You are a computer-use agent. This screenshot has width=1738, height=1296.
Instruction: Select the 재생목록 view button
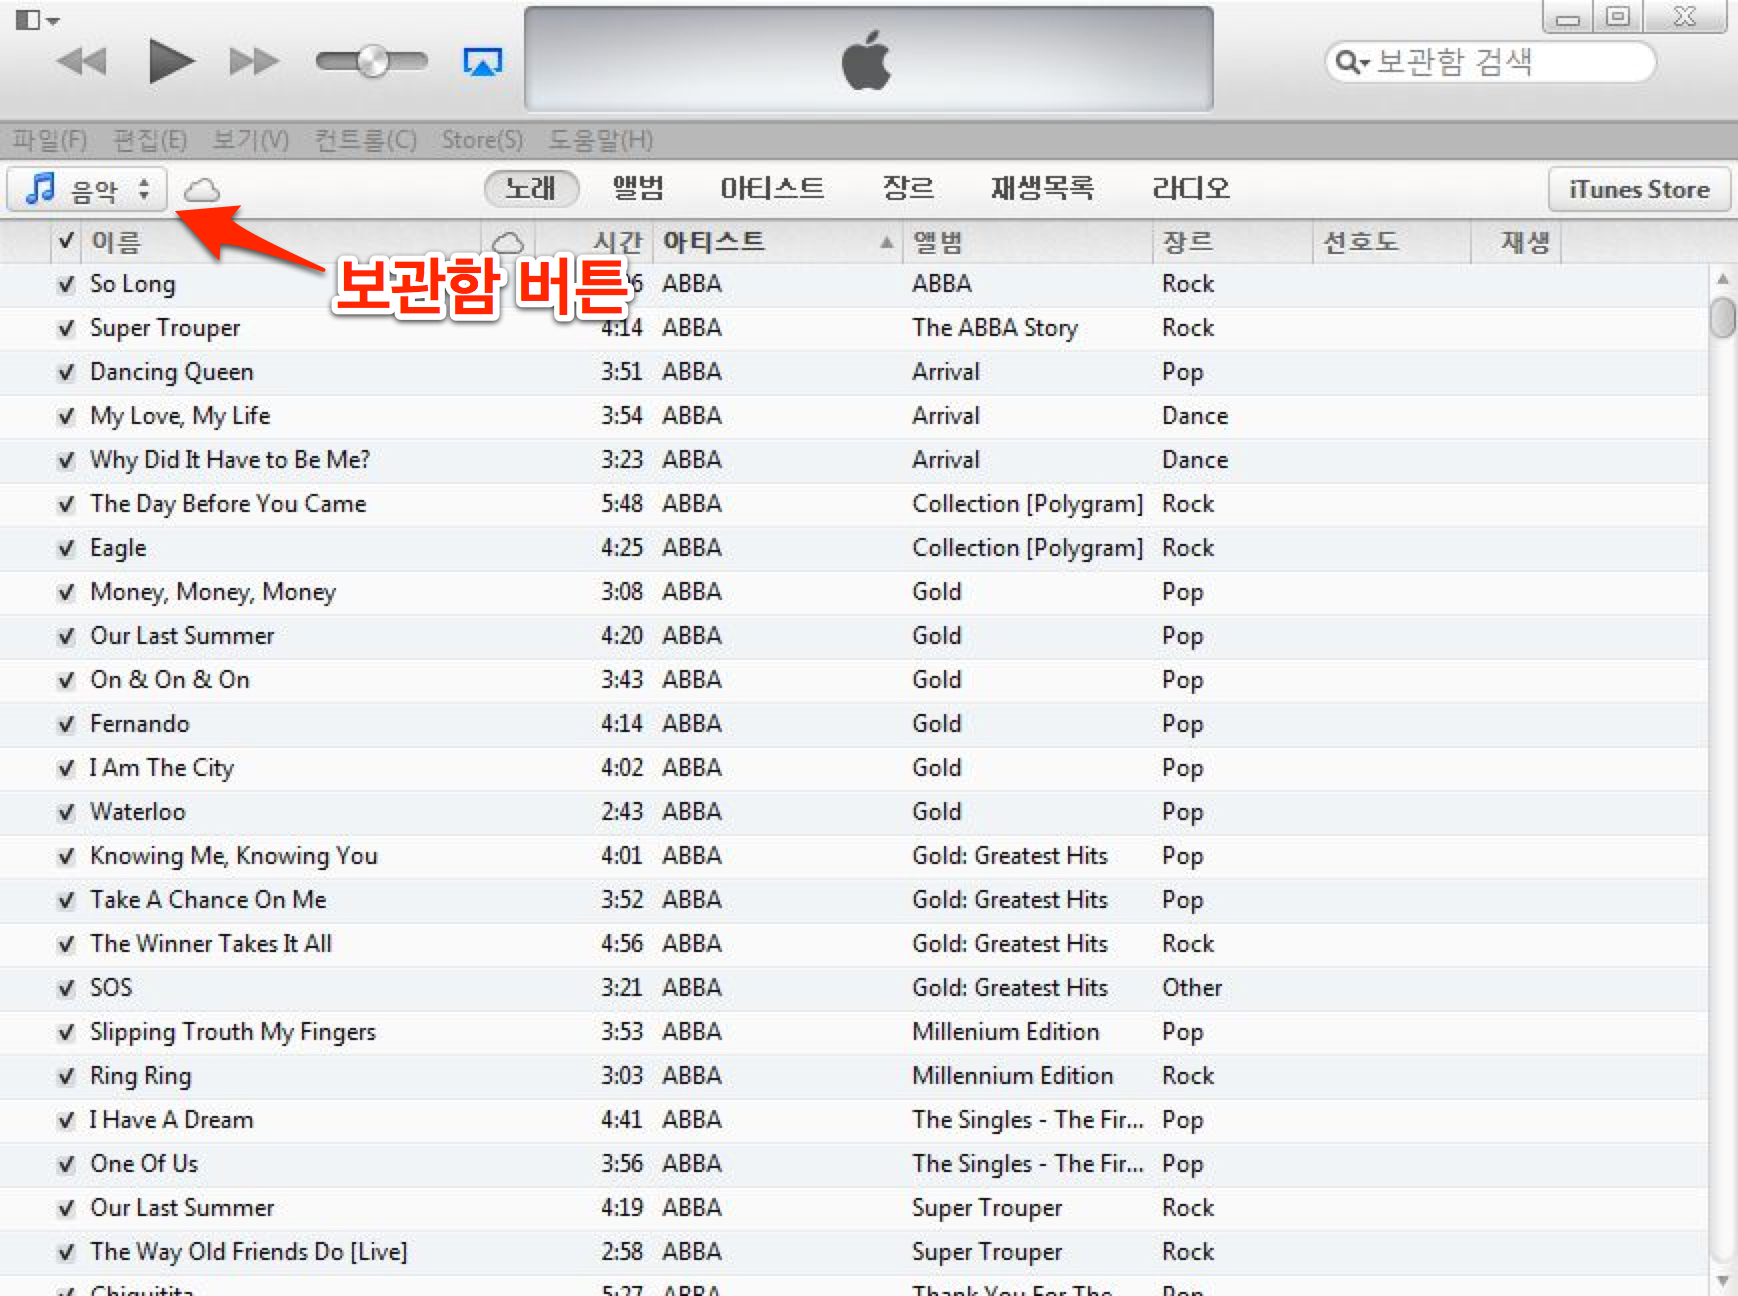tap(1041, 188)
